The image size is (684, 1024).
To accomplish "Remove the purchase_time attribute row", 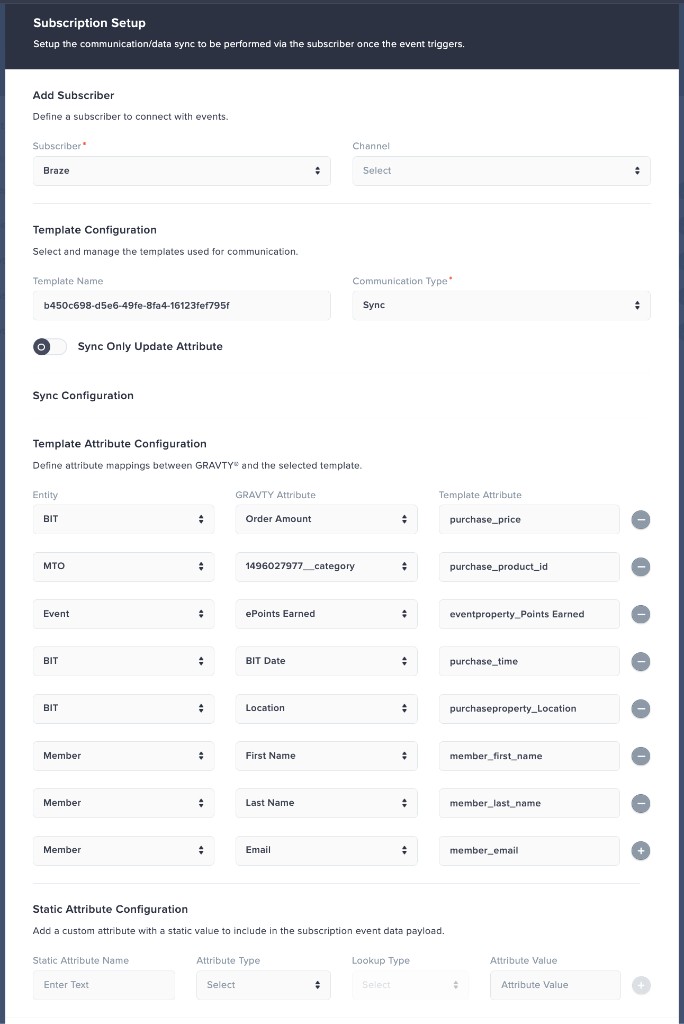I will coord(640,661).
